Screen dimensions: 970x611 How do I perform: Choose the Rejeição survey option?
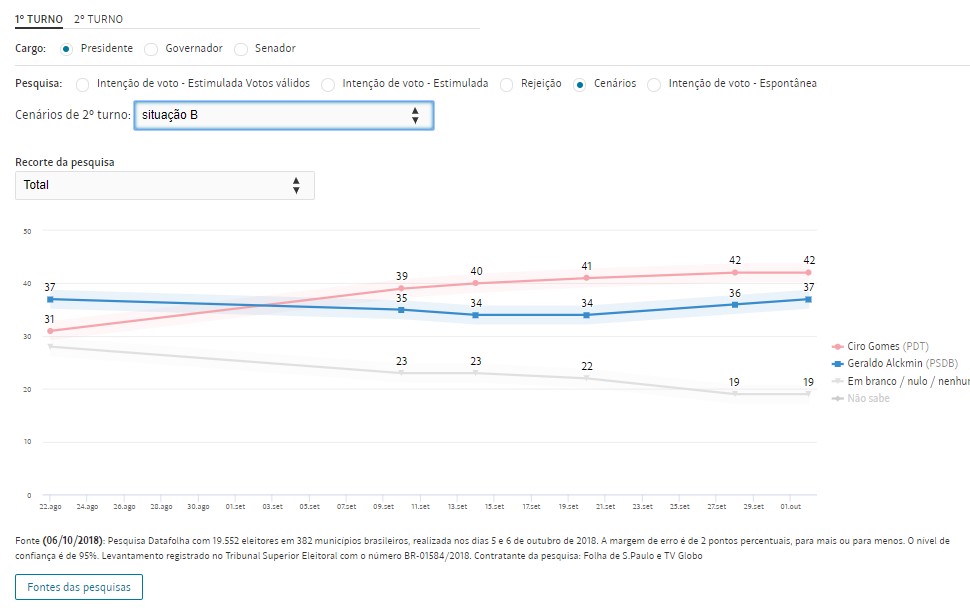click(507, 84)
